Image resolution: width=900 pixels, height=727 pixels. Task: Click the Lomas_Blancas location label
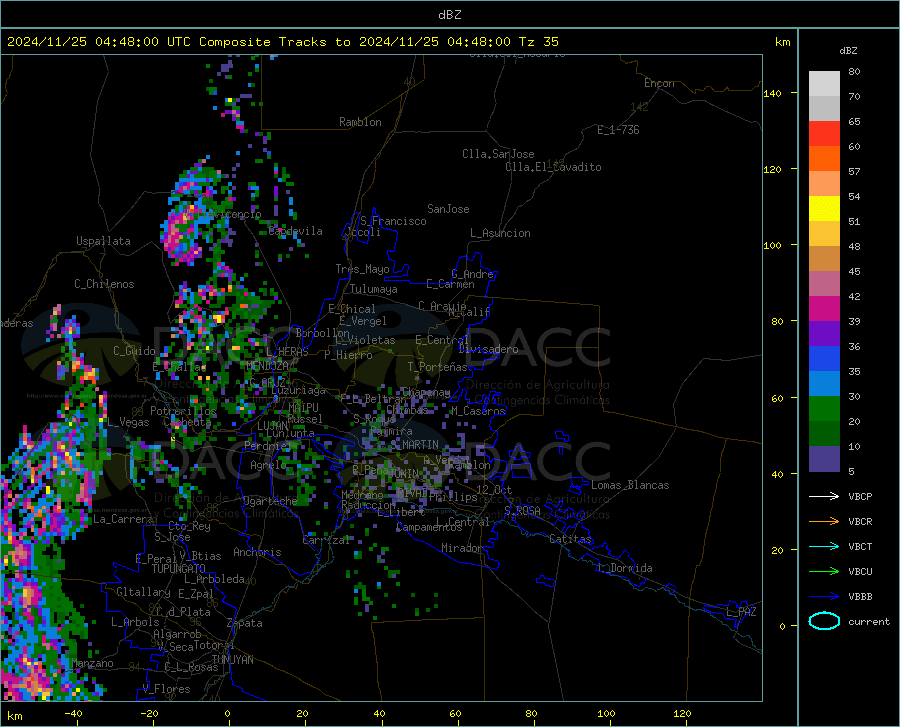(x=630, y=485)
